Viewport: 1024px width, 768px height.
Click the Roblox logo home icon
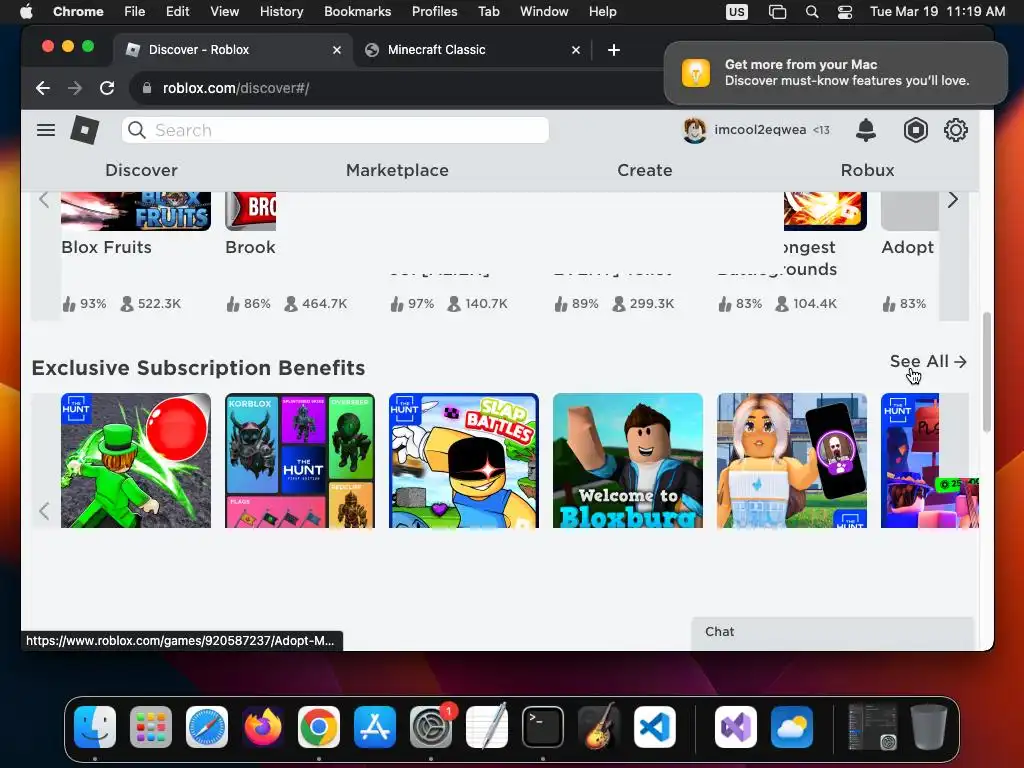click(x=85, y=130)
